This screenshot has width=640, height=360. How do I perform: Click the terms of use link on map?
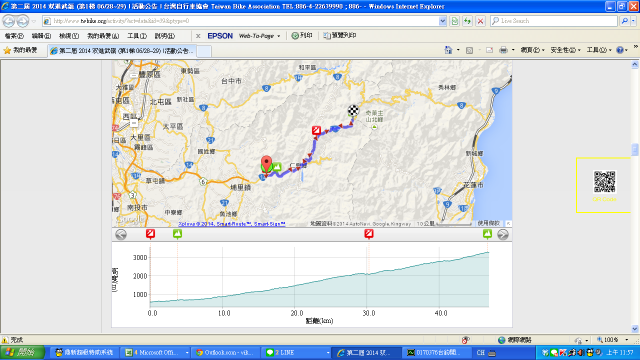tap(489, 224)
